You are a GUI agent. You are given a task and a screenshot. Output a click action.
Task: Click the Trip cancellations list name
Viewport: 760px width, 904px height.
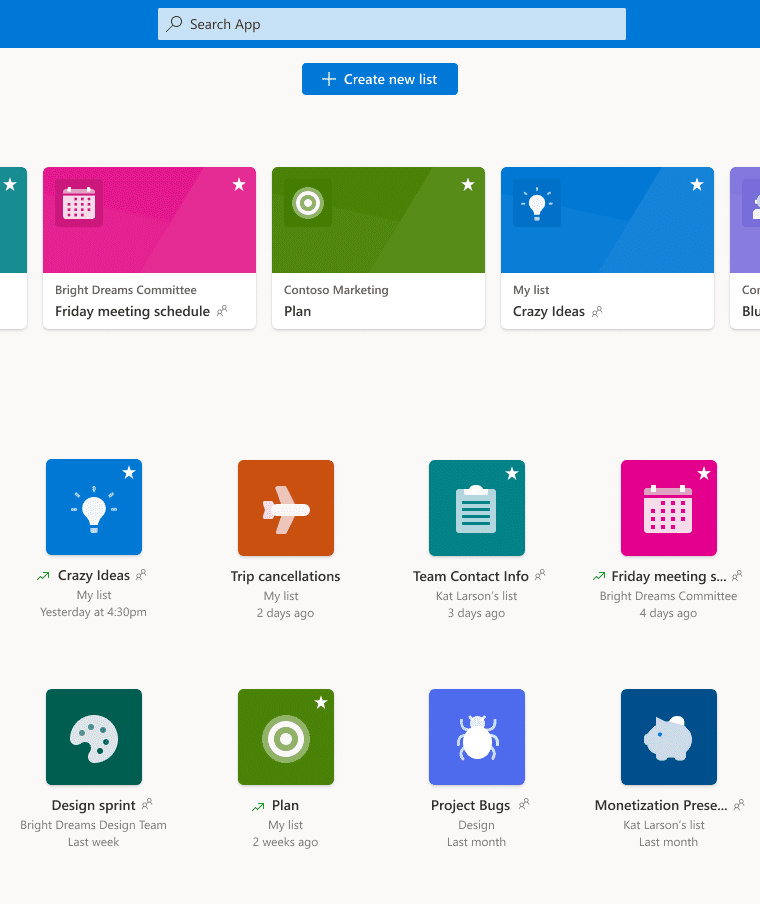285,576
